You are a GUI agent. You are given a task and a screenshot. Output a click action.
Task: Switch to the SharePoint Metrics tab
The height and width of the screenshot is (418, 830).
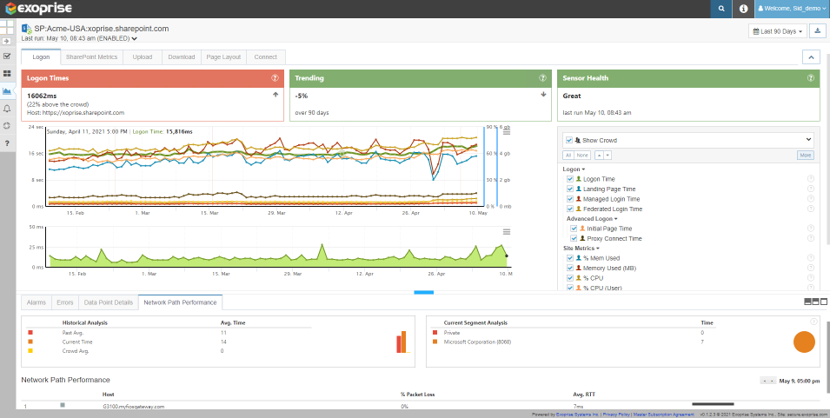pyautogui.click(x=92, y=57)
